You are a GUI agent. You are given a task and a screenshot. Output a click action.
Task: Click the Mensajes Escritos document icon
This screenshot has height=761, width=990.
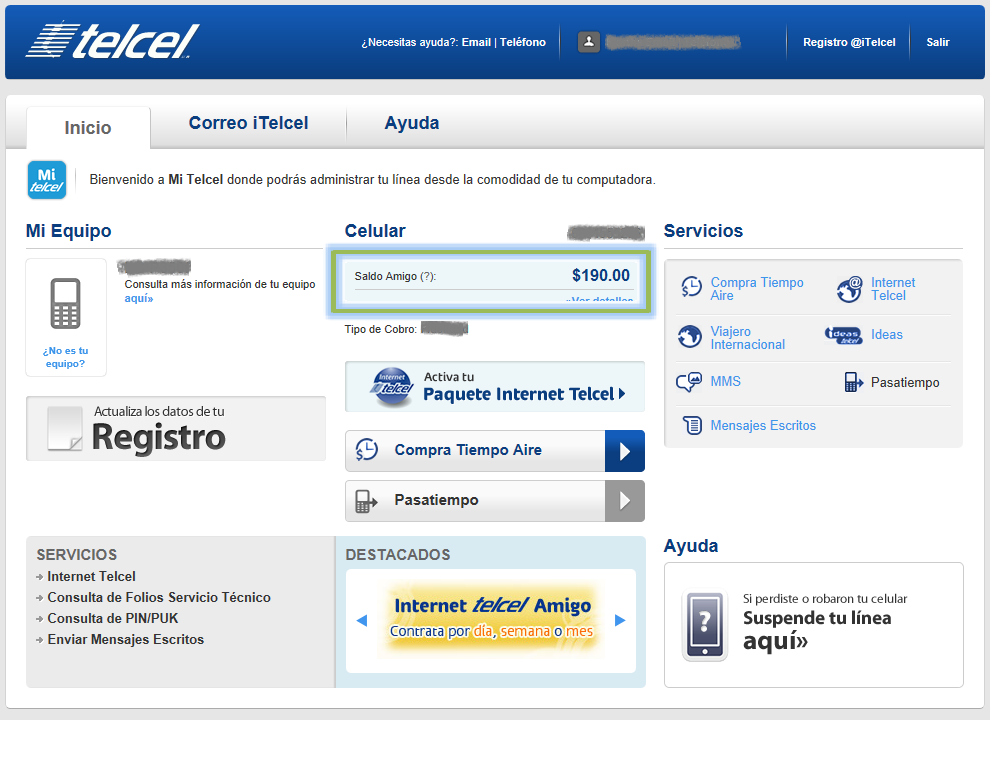692,425
